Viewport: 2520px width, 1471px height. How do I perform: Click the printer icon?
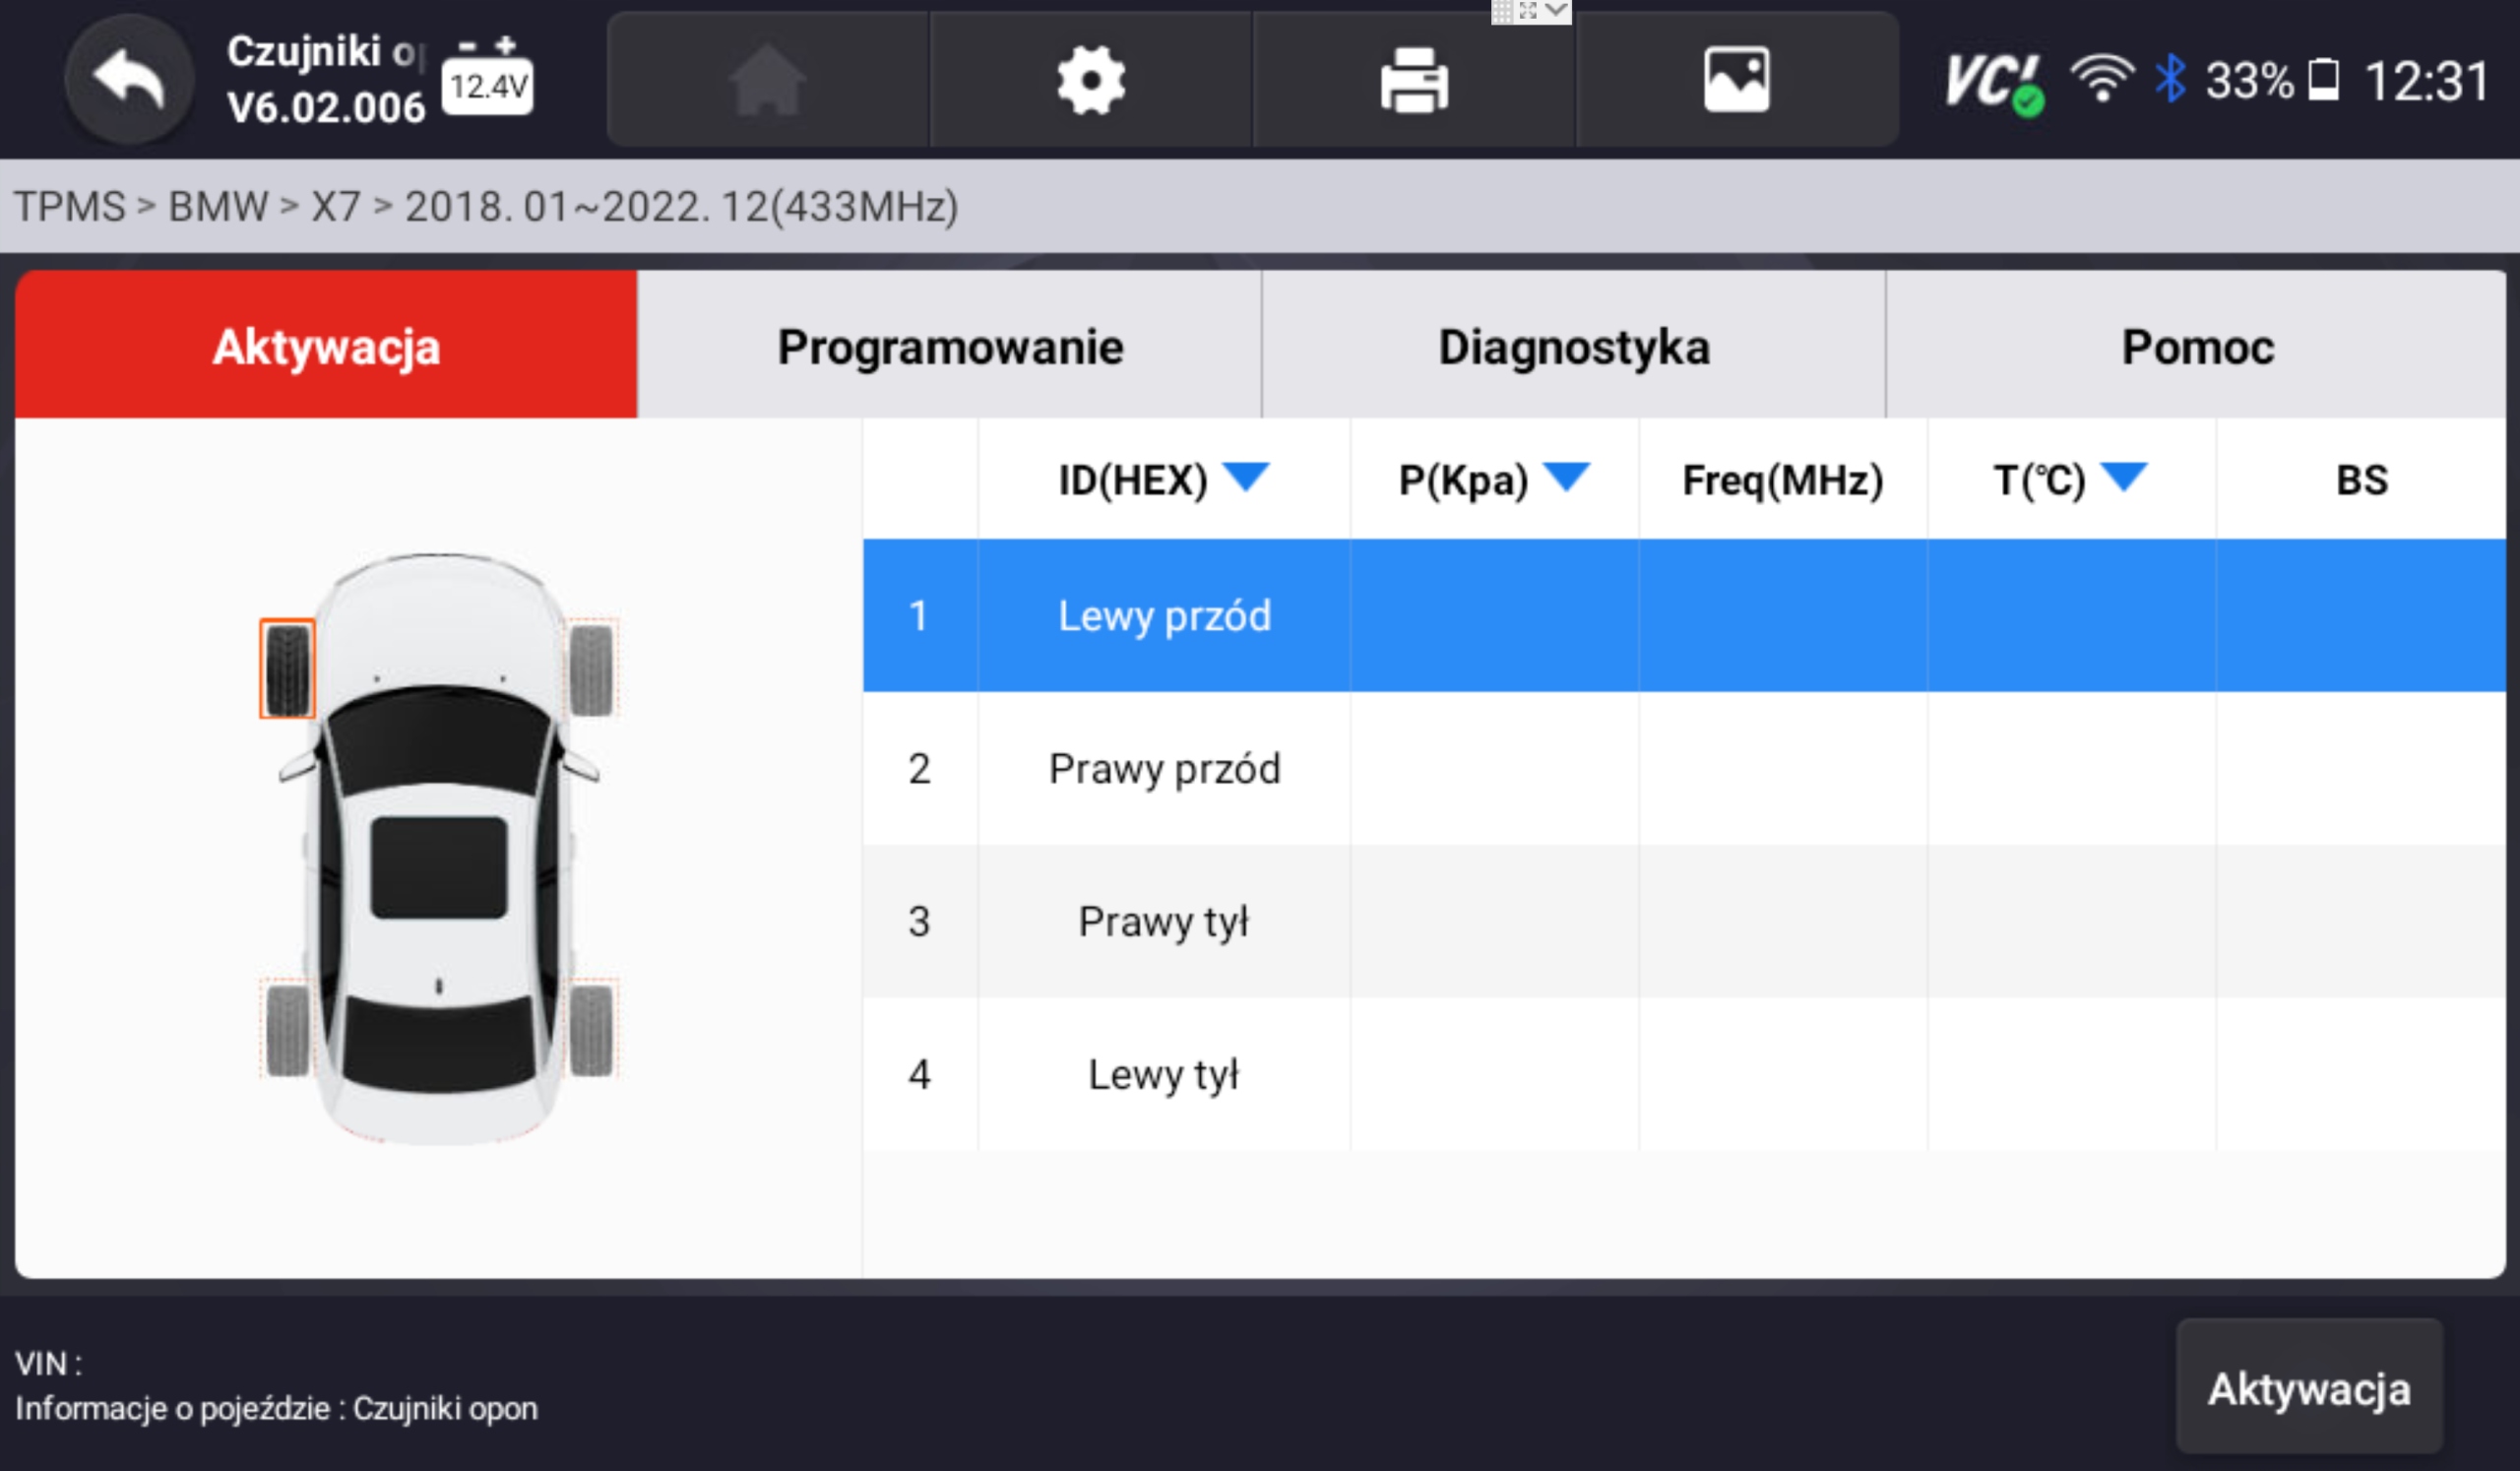point(1413,80)
